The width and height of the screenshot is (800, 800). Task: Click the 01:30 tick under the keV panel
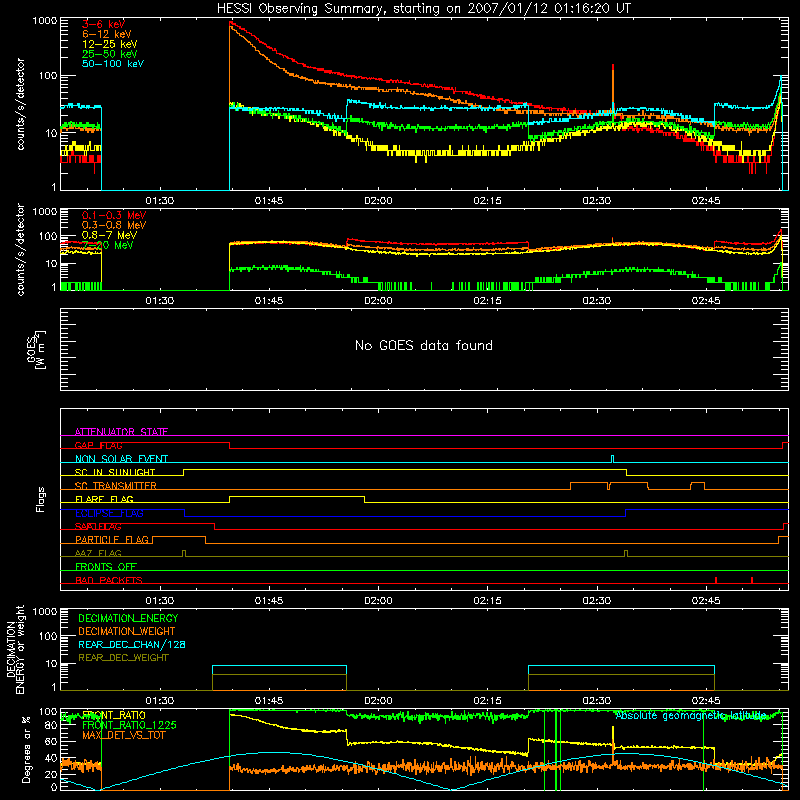[160, 201]
